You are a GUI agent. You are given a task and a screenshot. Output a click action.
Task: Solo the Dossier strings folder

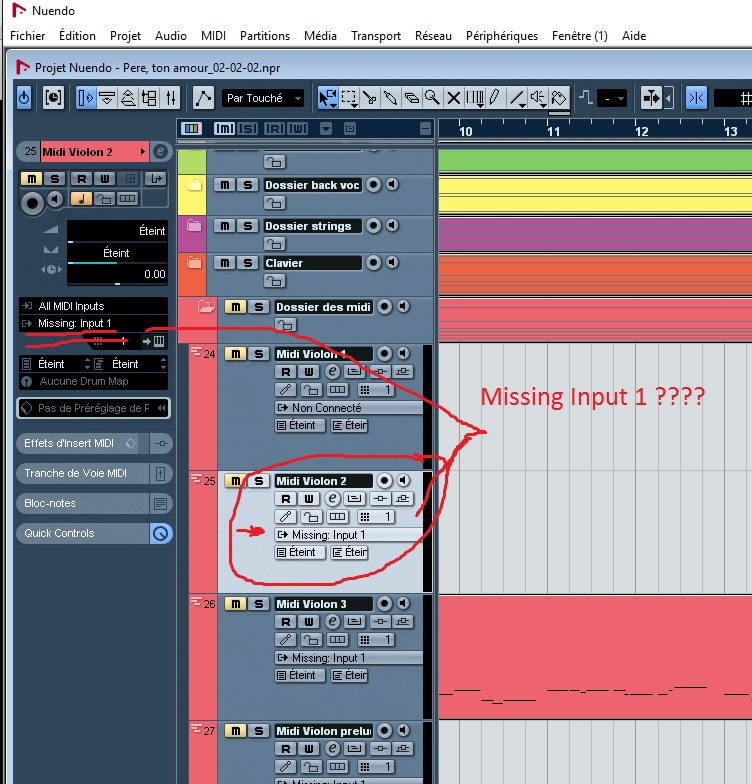pyautogui.click(x=248, y=226)
